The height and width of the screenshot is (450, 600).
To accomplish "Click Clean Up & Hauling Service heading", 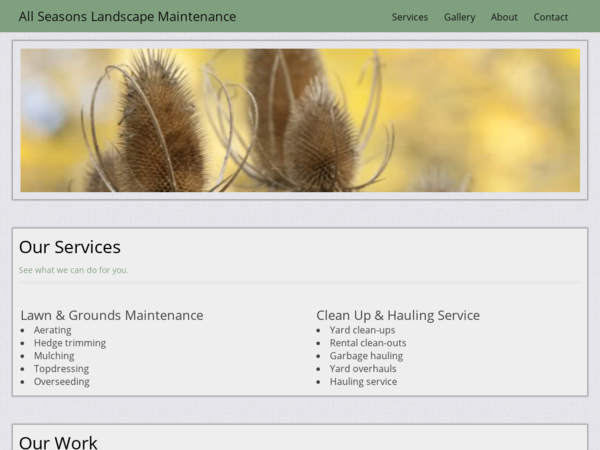I will tap(398, 315).
